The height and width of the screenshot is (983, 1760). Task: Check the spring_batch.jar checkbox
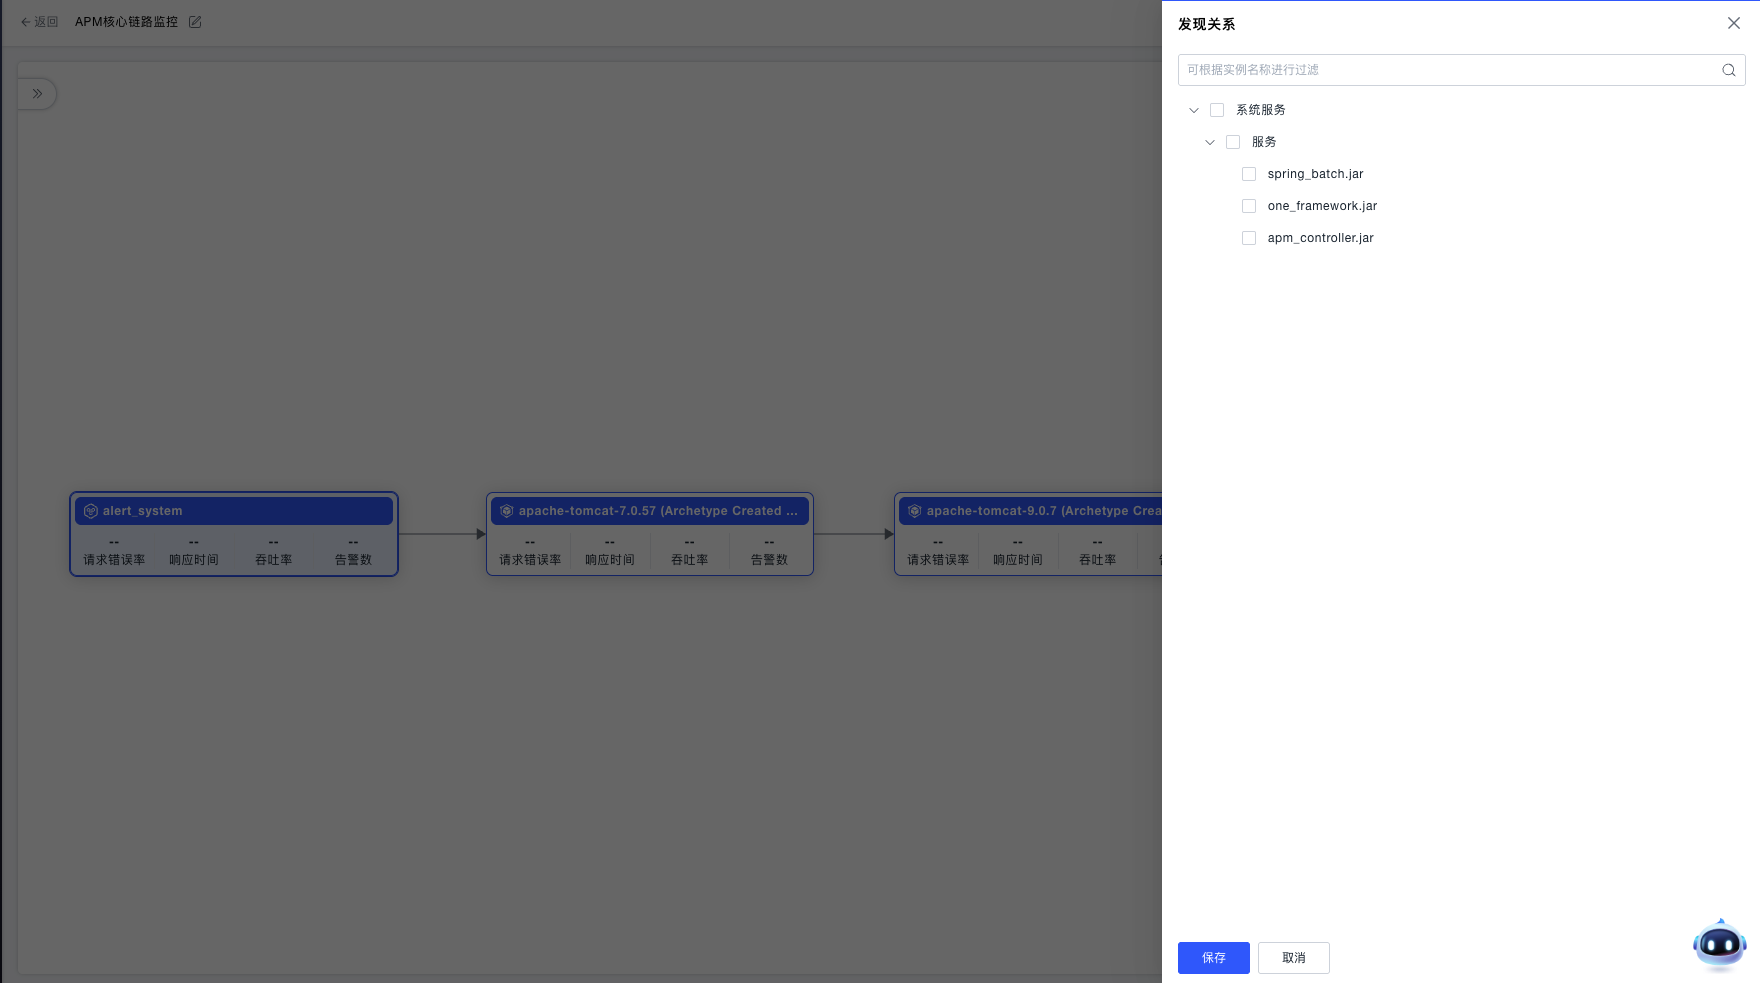pyautogui.click(x=1248, y=174)
